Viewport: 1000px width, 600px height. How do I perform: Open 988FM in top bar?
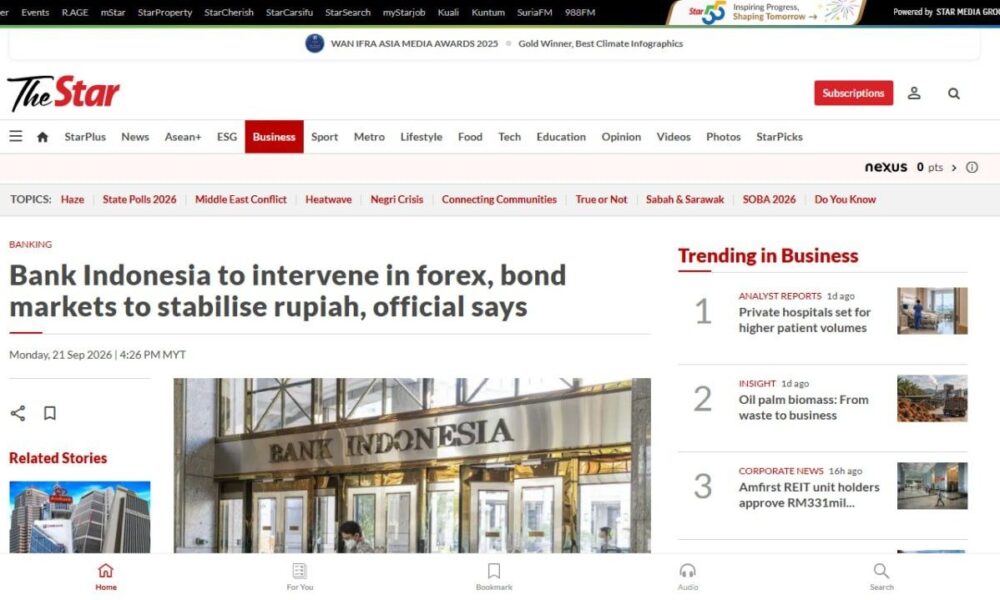click(580, 12)
